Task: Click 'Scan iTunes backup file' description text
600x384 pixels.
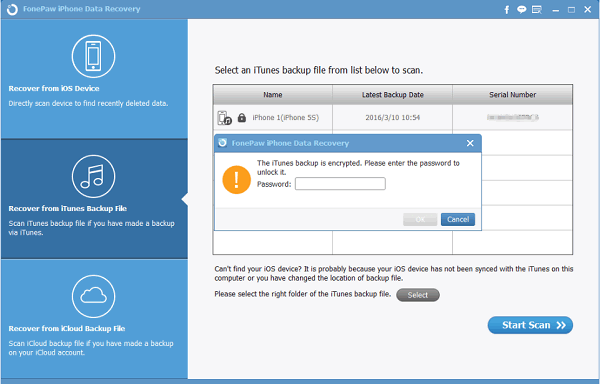Action: 91,228
